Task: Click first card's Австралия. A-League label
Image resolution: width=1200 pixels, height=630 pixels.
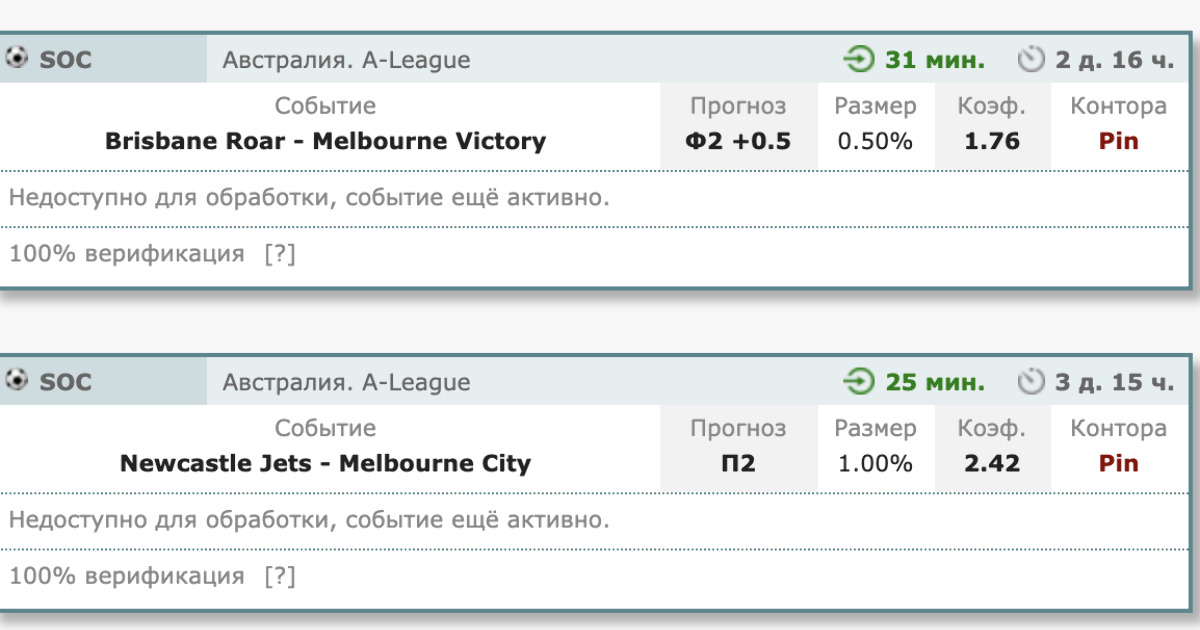Action: coord(346,60)
